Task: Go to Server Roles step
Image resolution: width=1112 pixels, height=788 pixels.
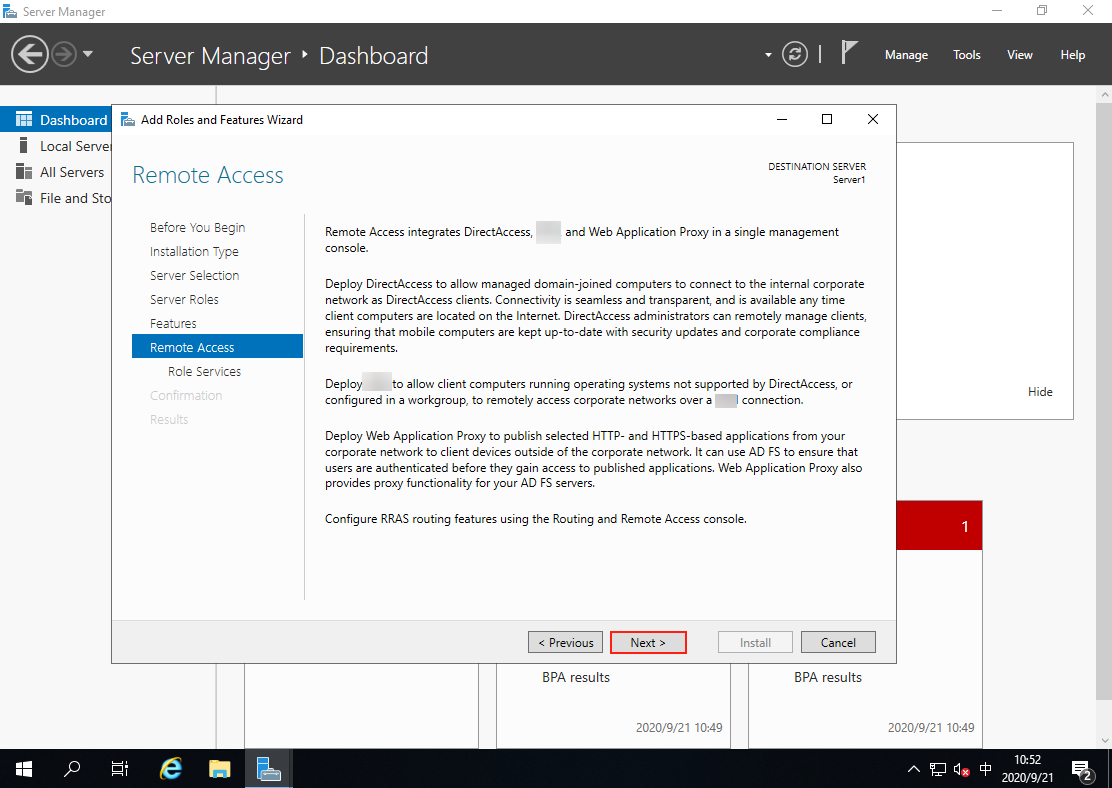Action: click(x=184, y=299)
